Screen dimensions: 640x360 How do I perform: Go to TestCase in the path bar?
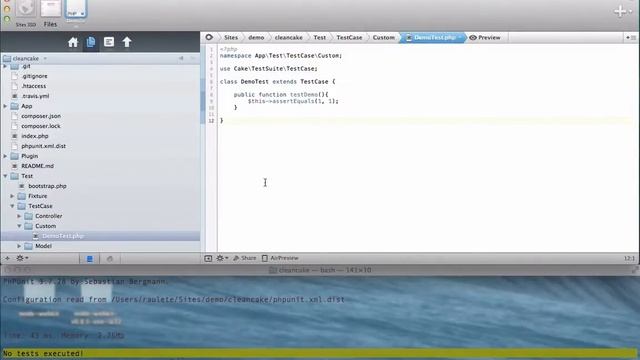(x=349, y=38)
